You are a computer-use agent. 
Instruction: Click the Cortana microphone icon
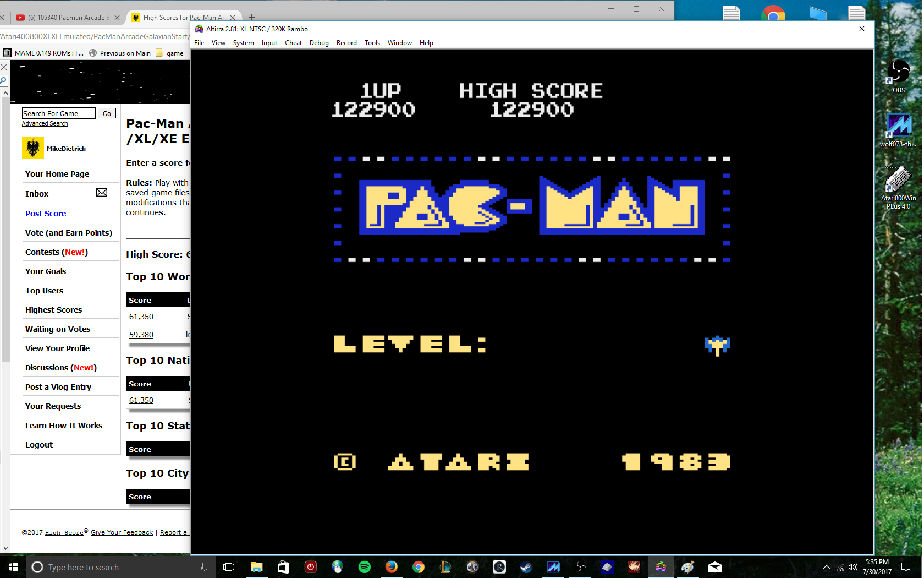203,567
